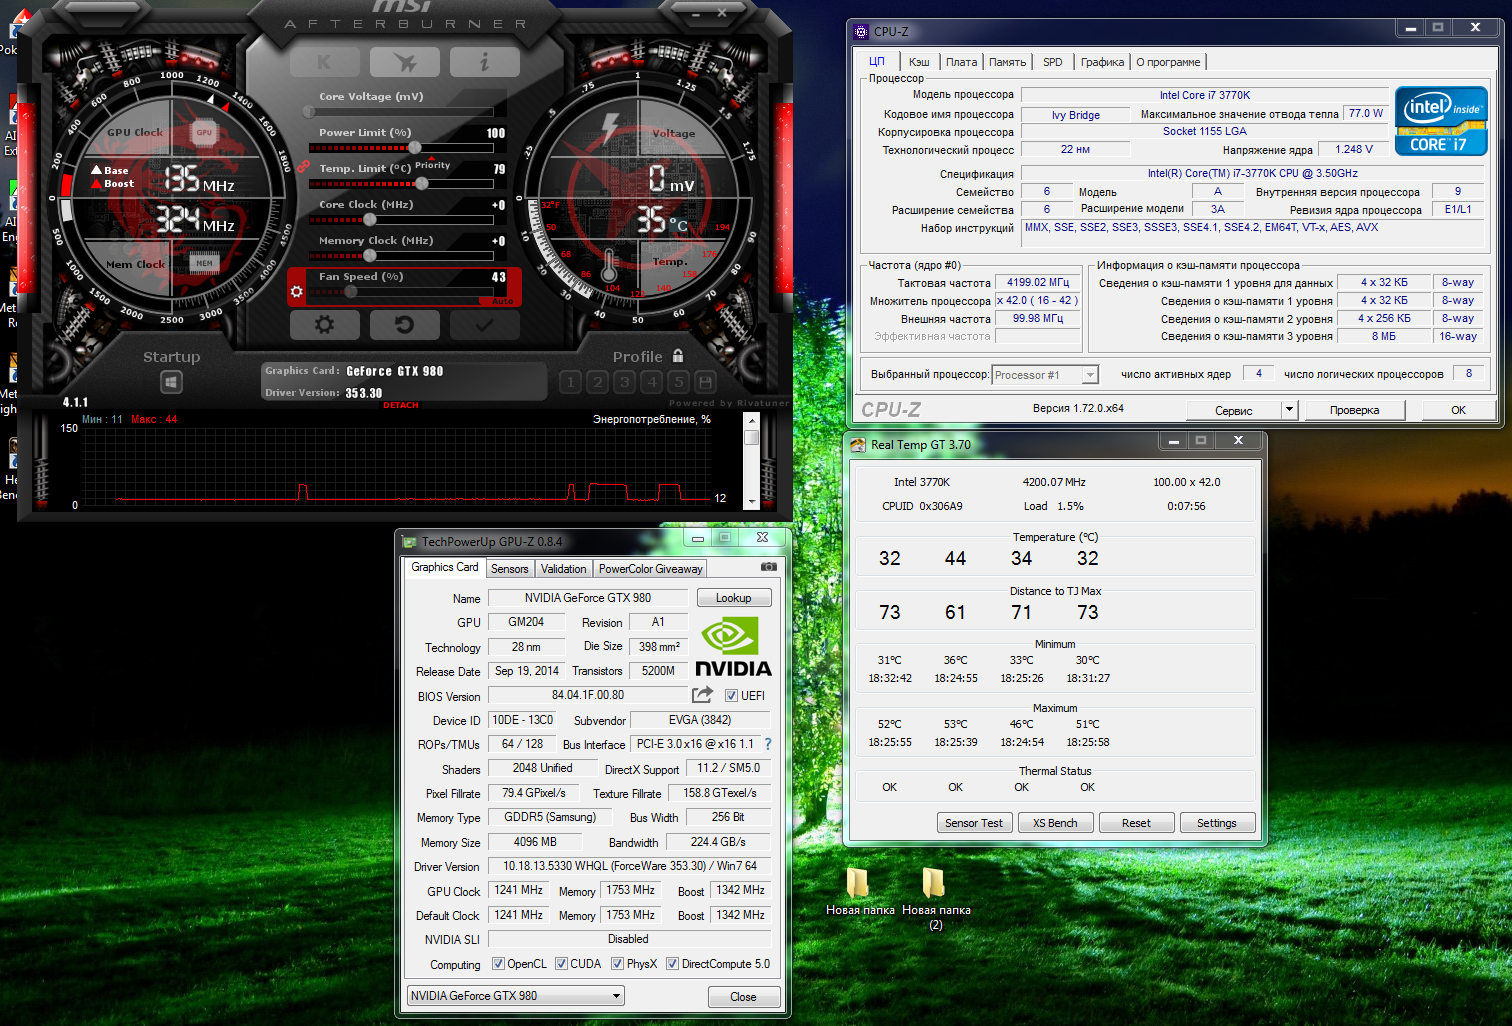Select Afterburner profile slot 4
1512x1026 pixels.
(651, 381)
